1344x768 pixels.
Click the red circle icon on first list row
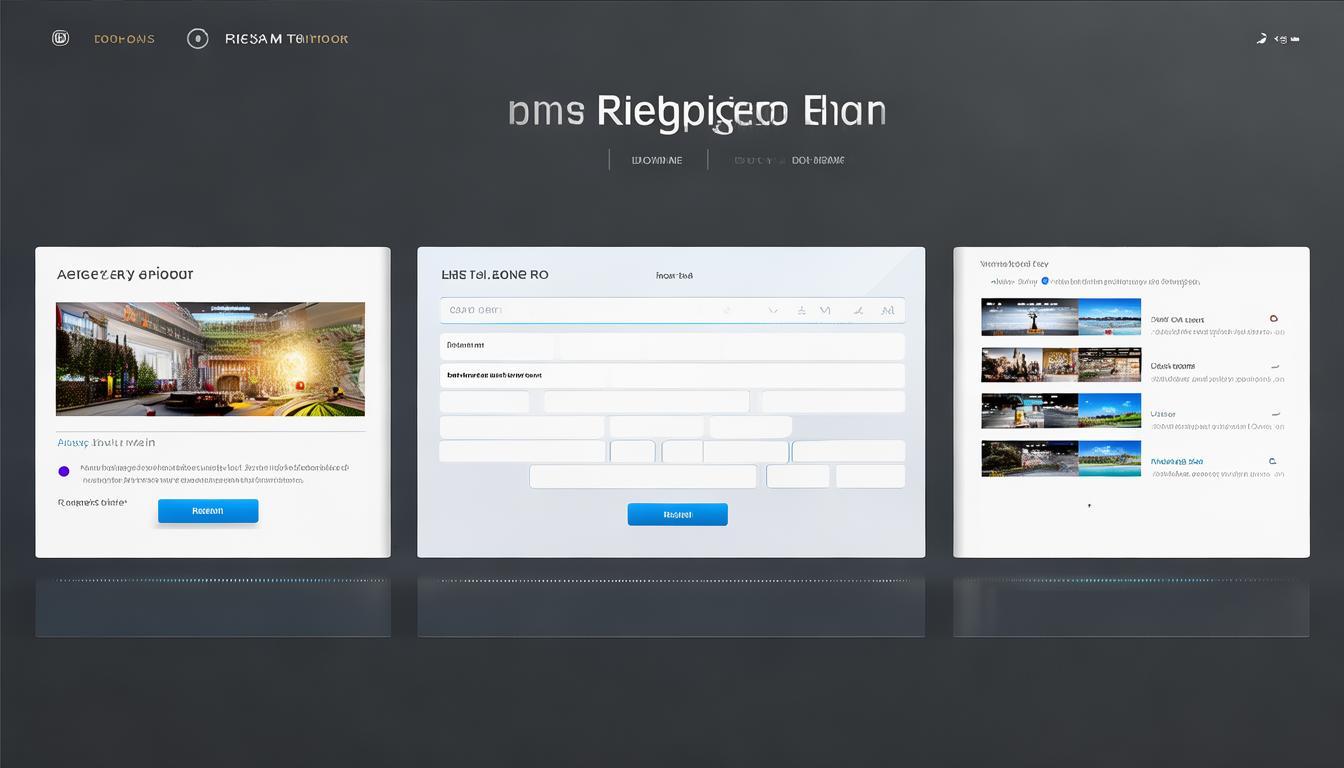[1273, 319]
